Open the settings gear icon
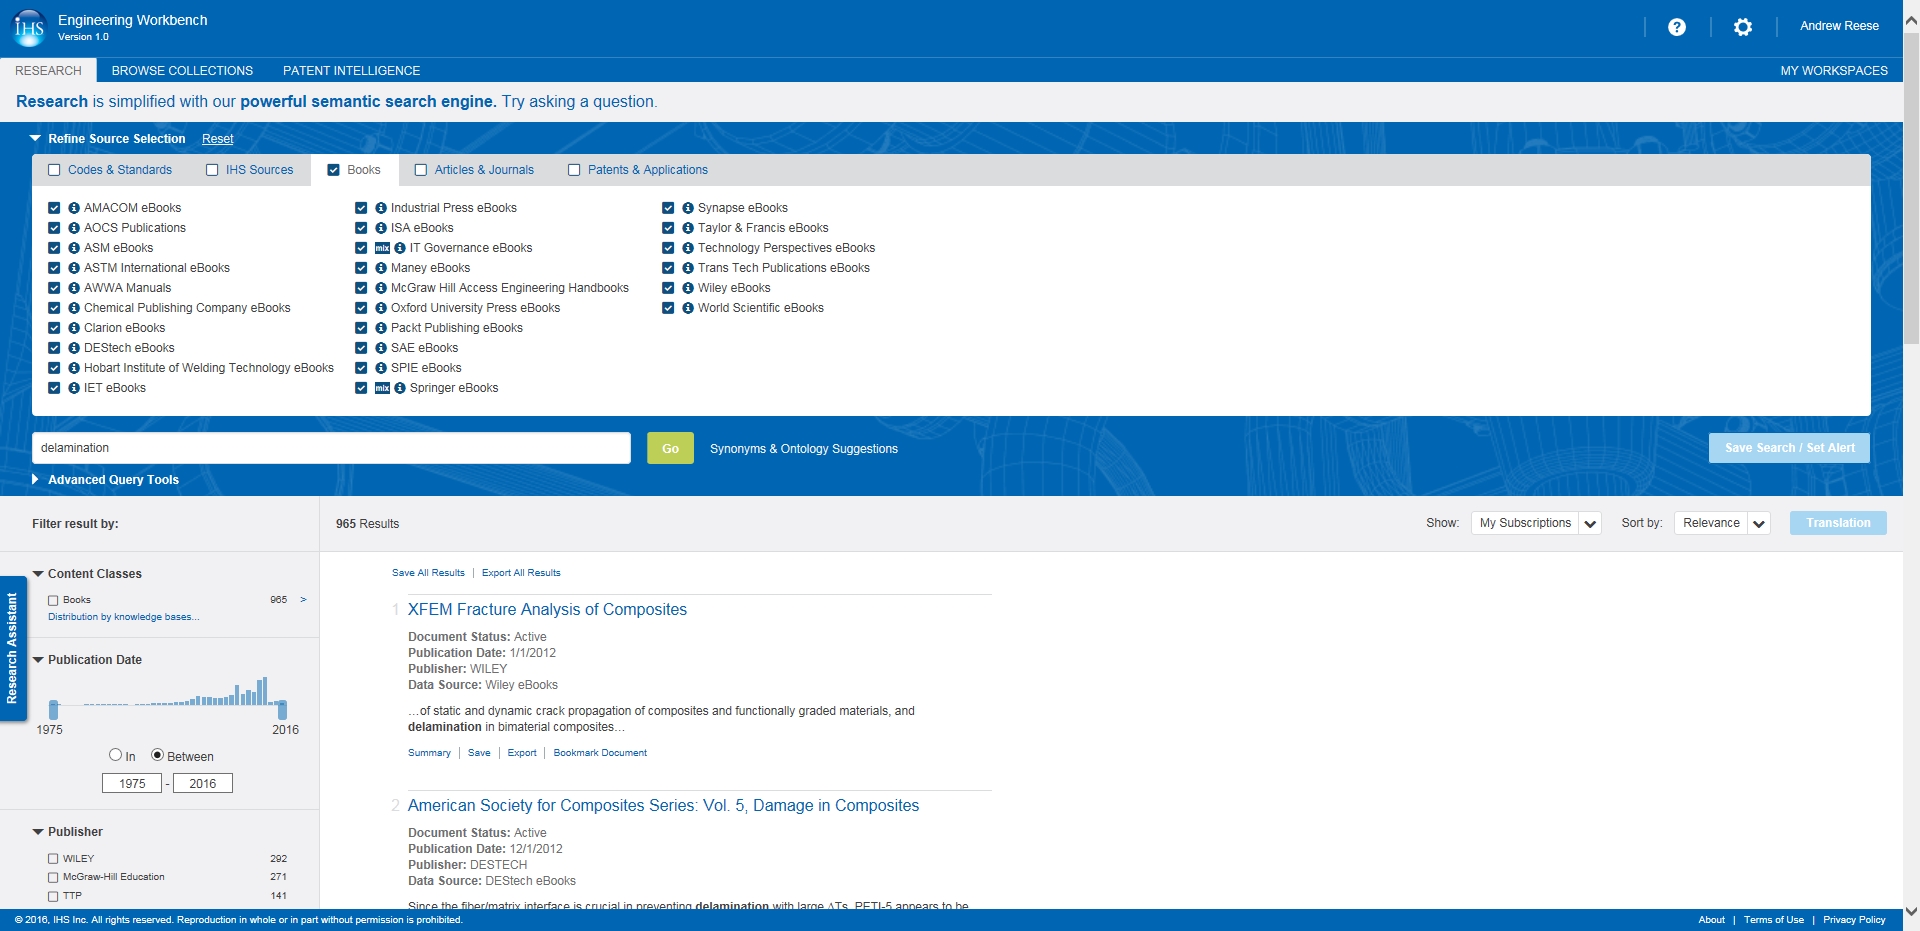 1743,27
